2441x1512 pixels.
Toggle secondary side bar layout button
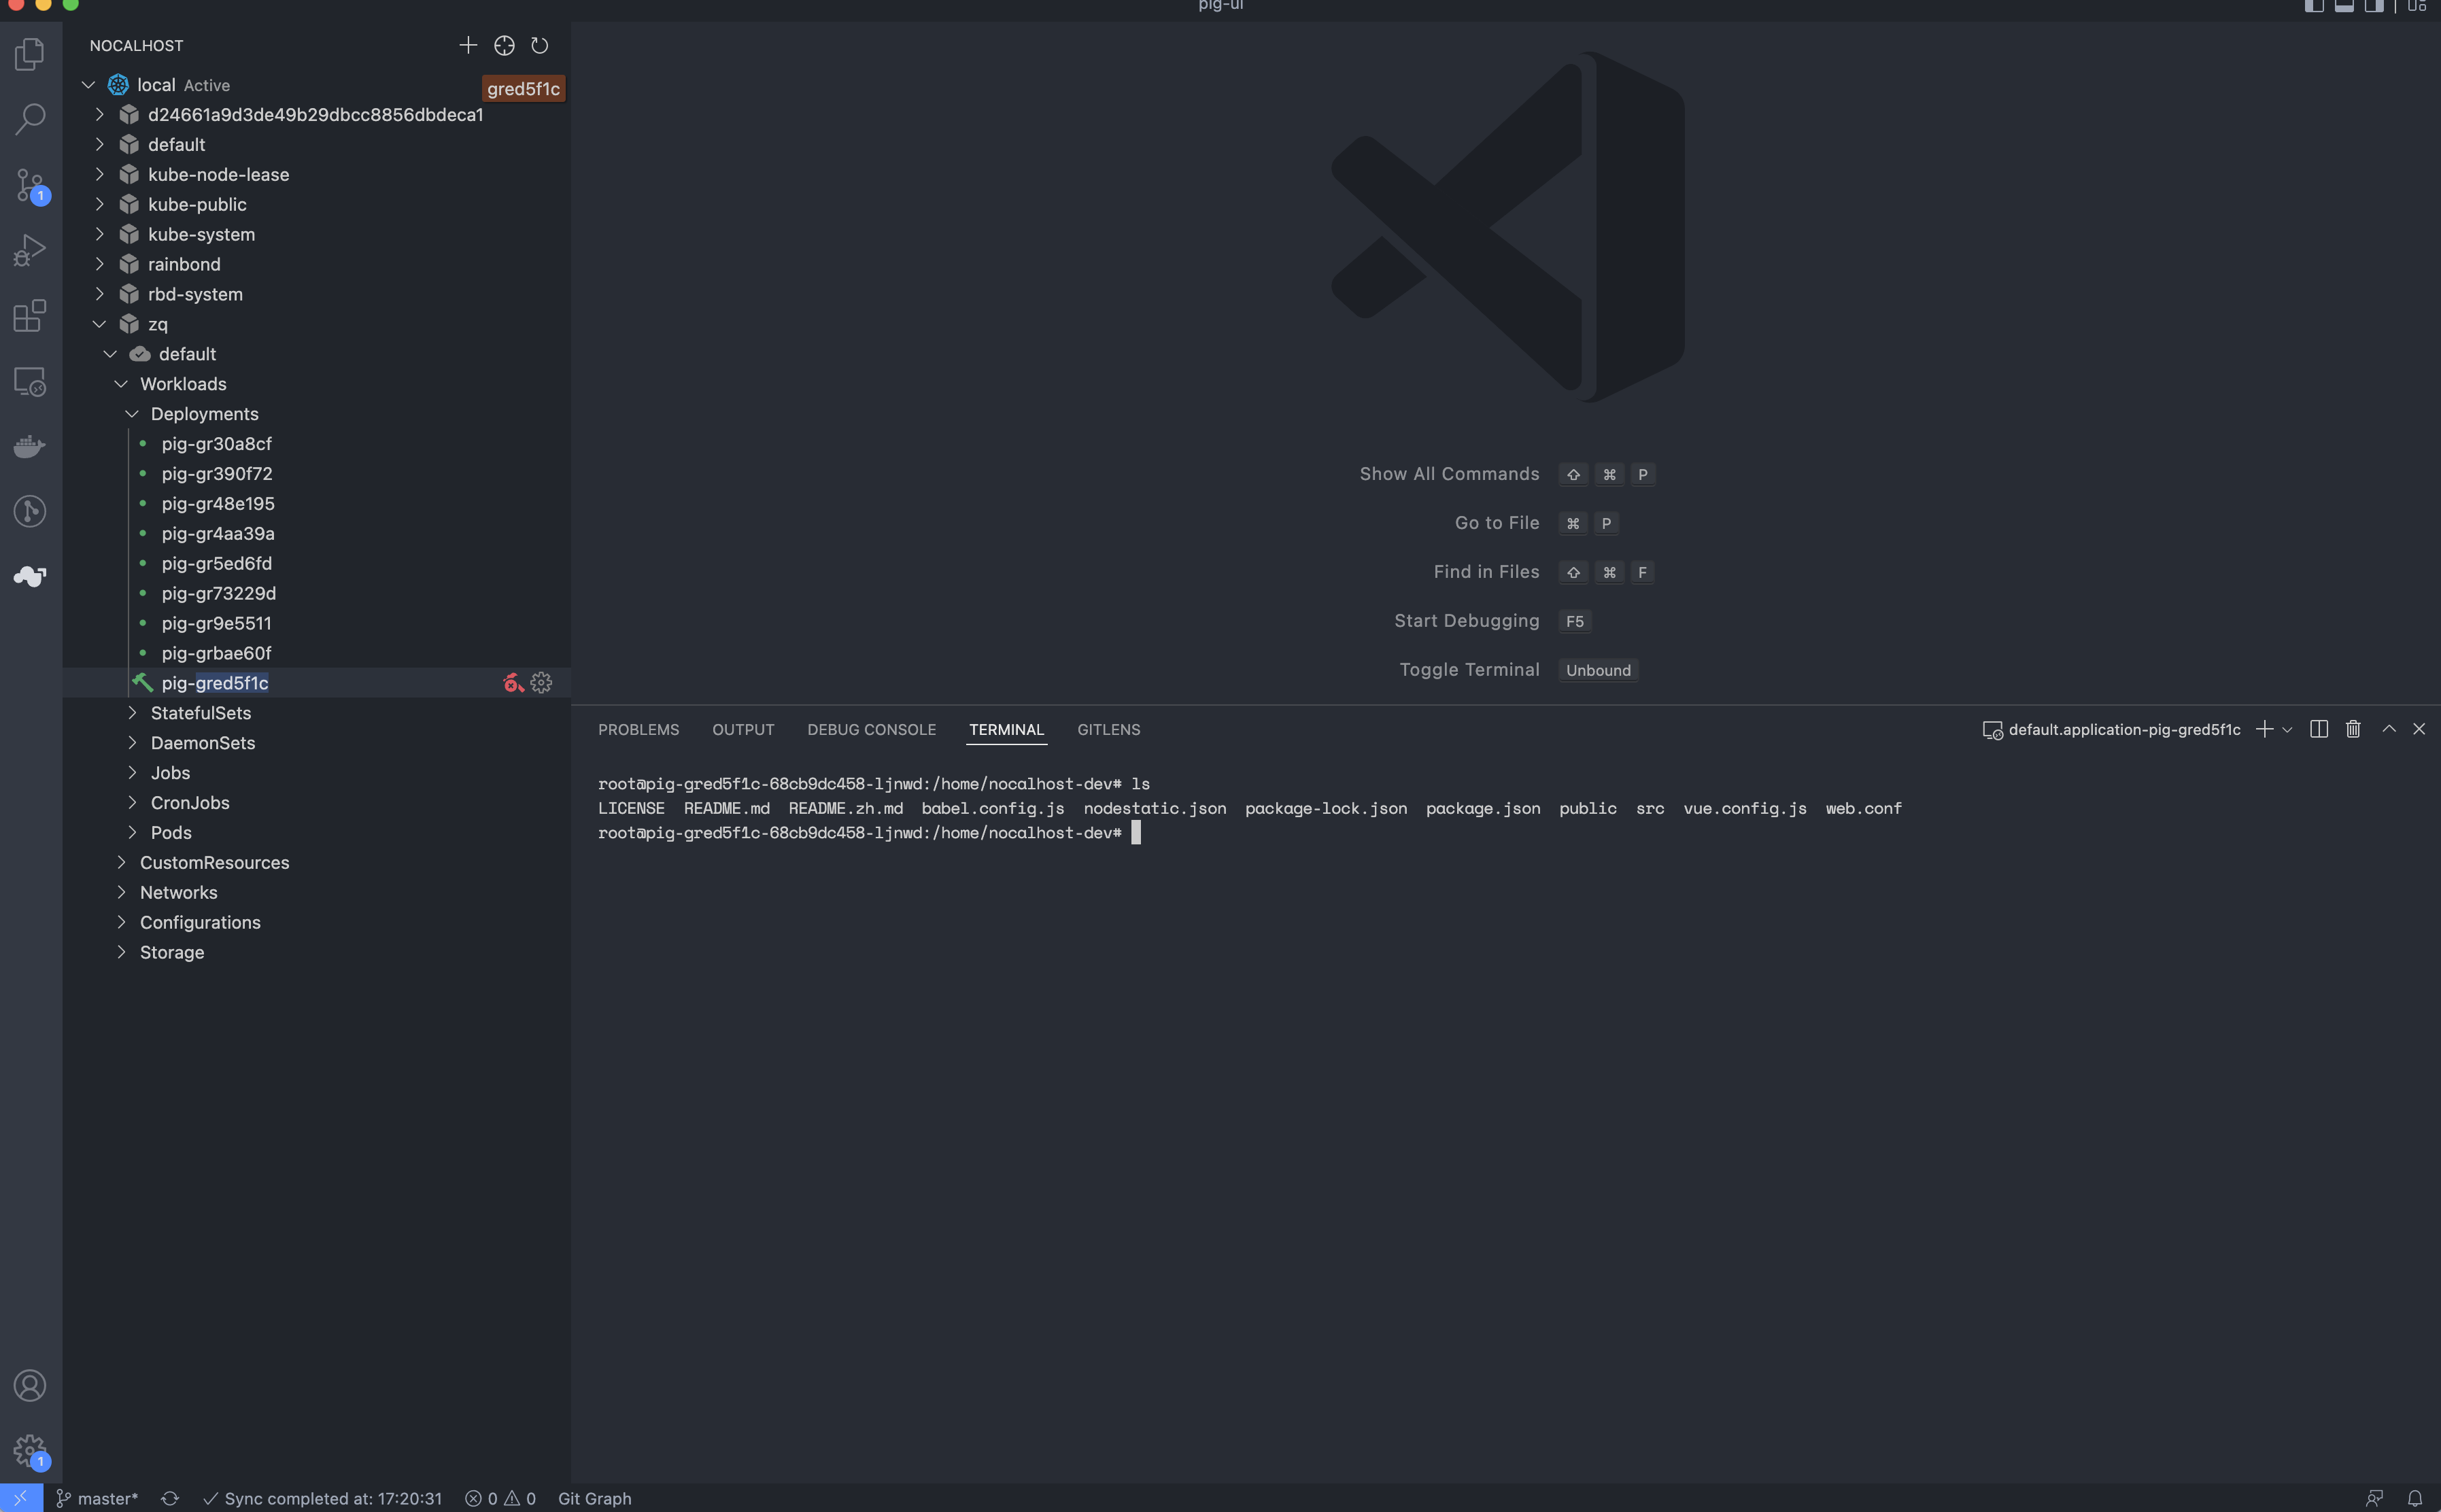coord(2374,6)
